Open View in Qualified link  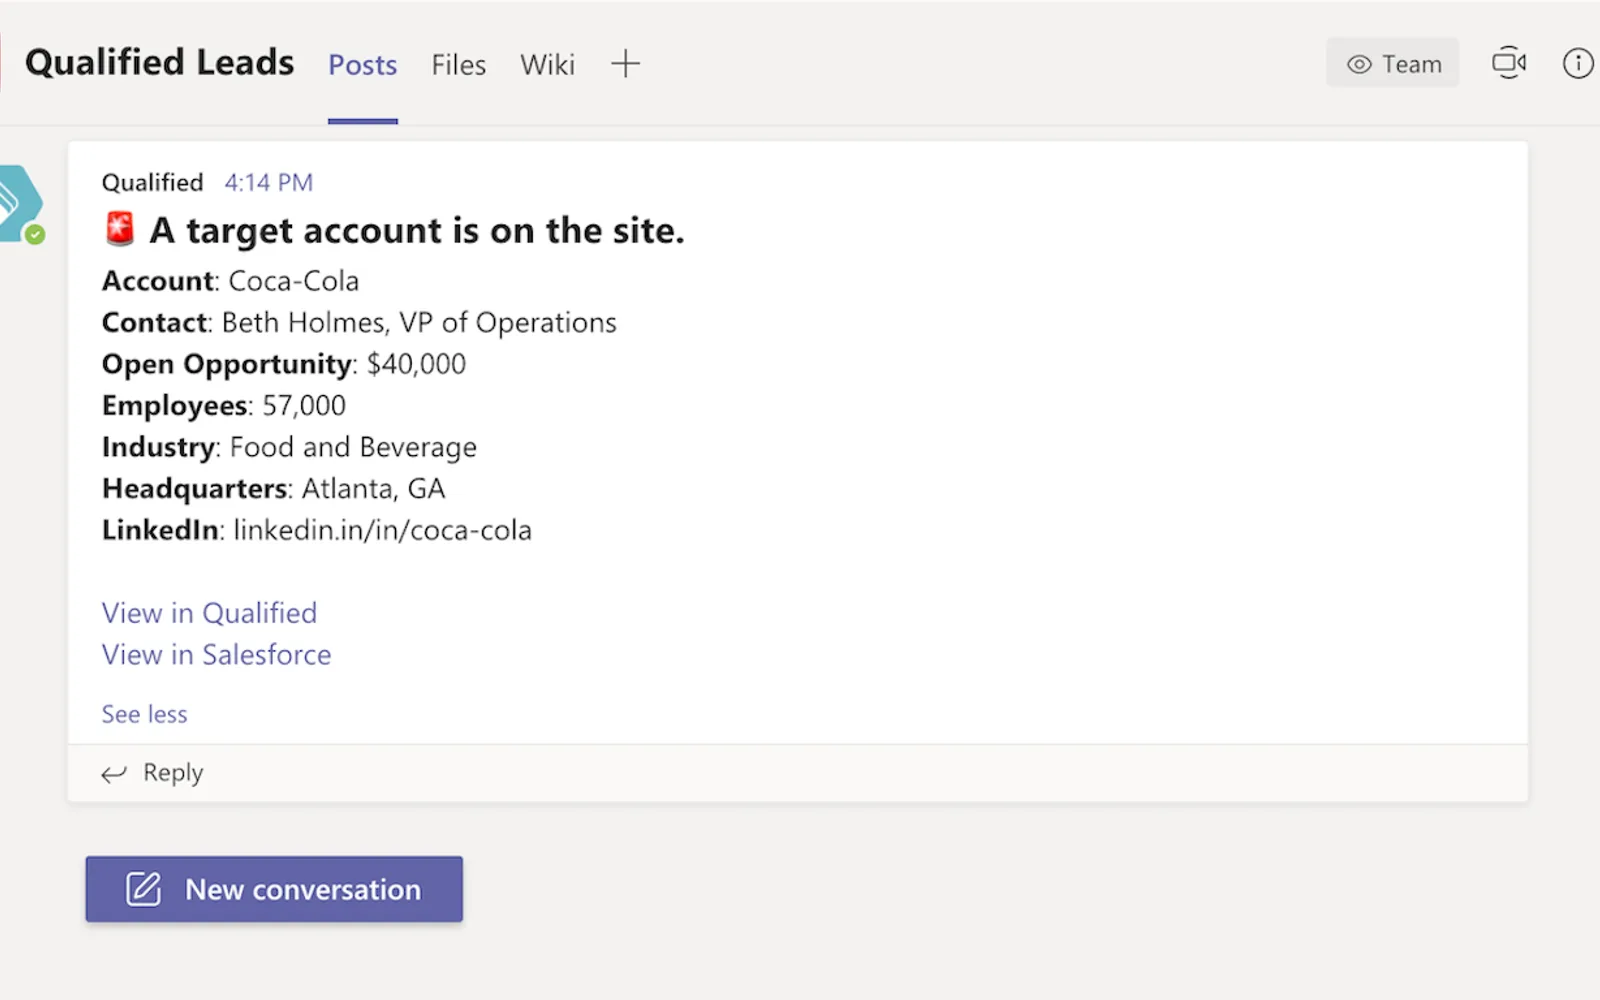coord(209,613)
